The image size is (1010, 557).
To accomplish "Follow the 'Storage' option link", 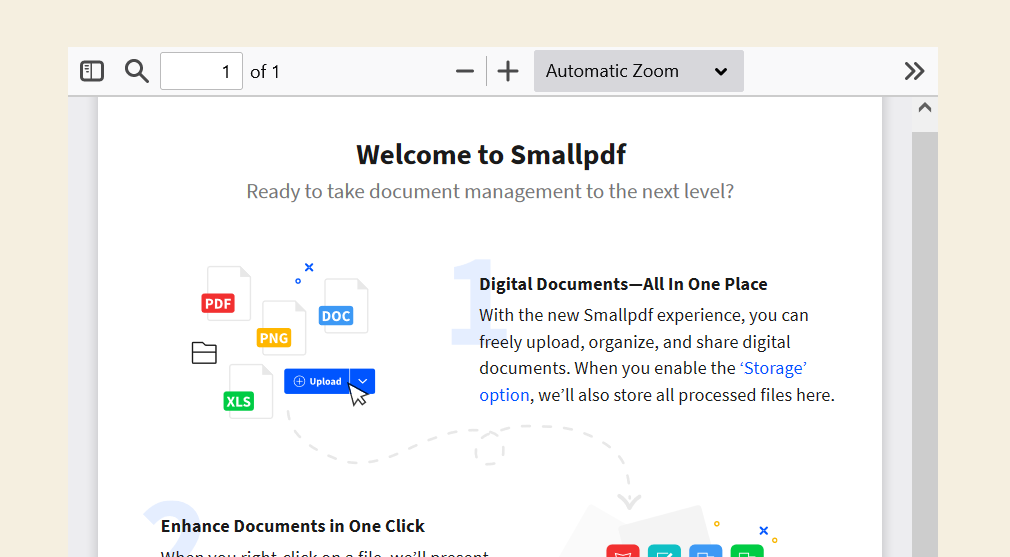I will 643,381.
